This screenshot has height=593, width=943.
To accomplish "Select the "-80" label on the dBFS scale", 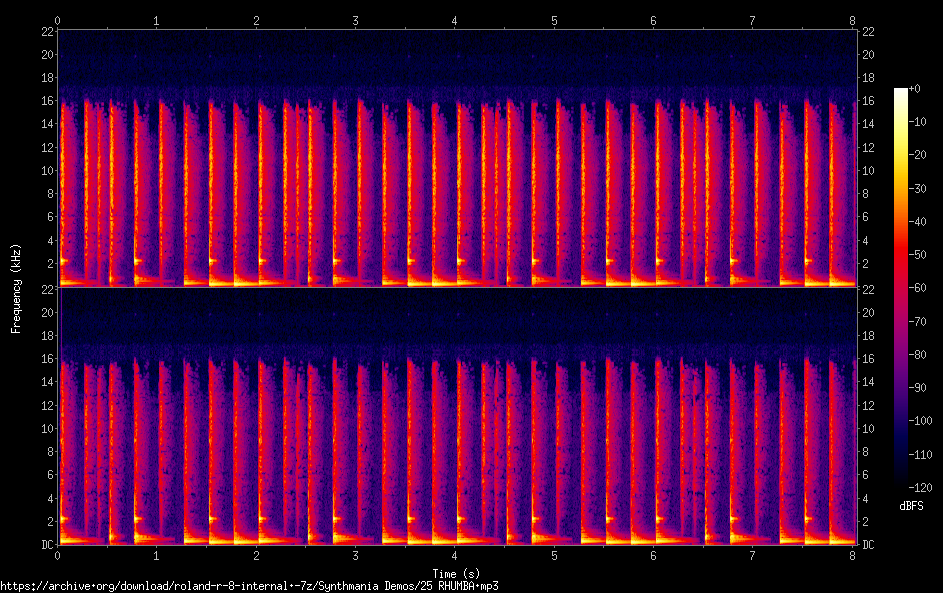I will tap(918, 354).
